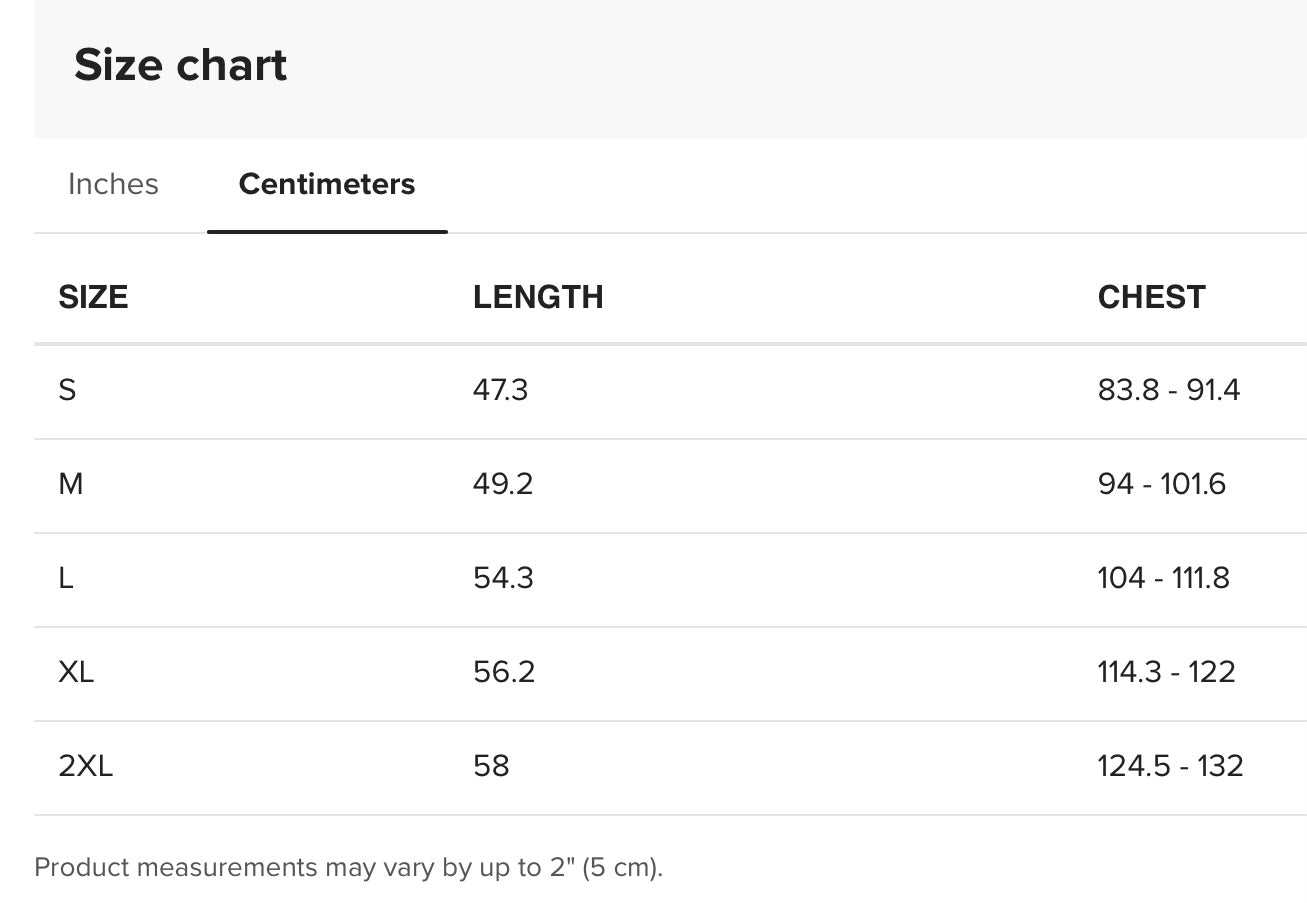
Task: Select the XL size row label
Action: point(76,671)
